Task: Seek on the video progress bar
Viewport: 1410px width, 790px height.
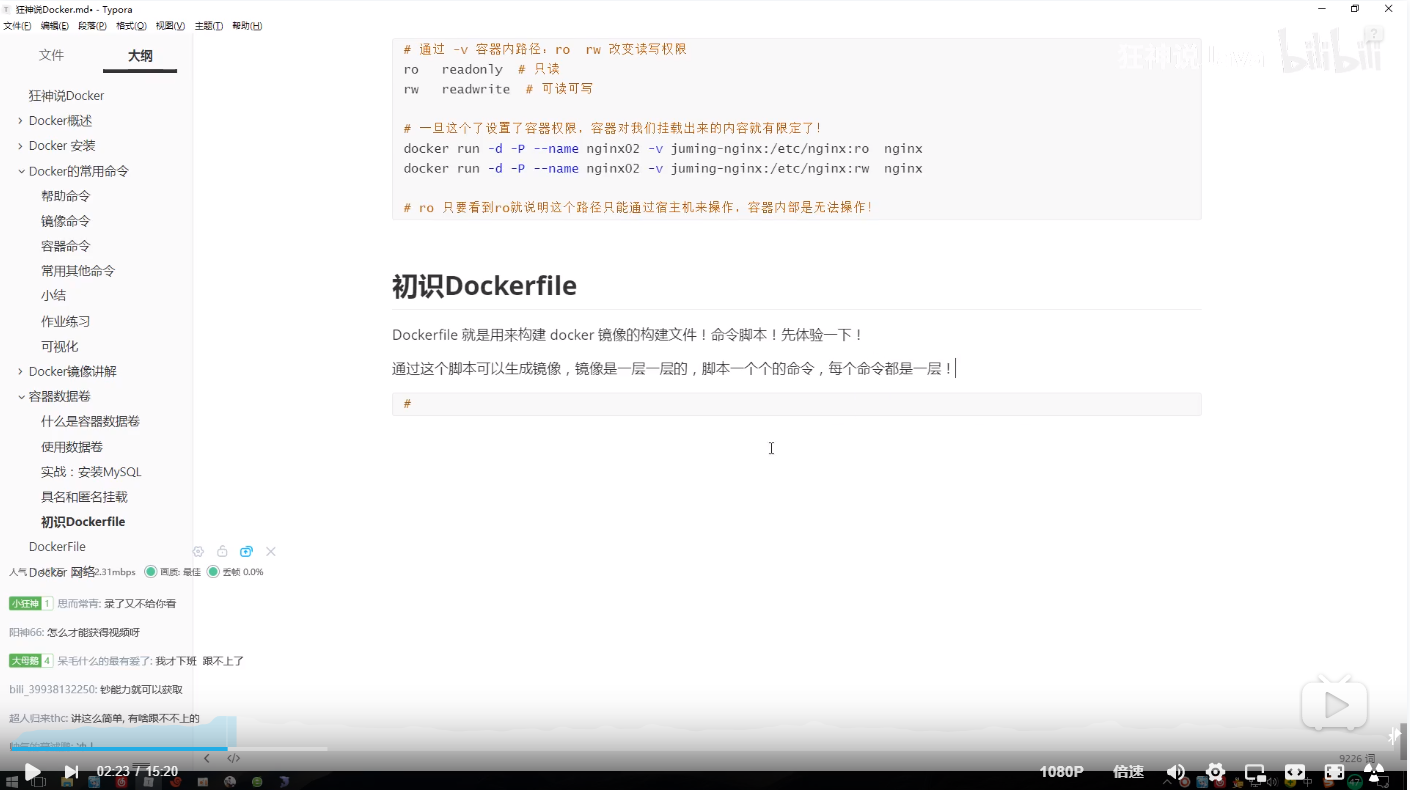Action: 705,749
